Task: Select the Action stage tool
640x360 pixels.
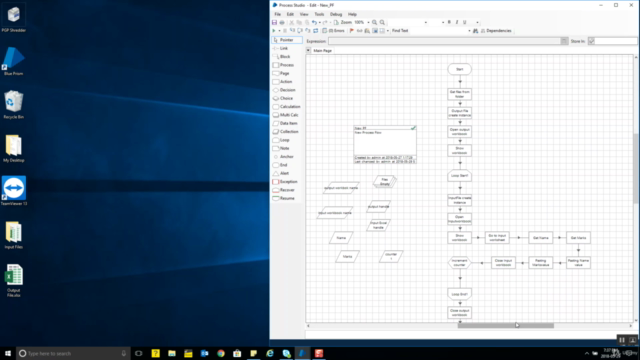Action: pyautogui.click(x=286, y=82)
